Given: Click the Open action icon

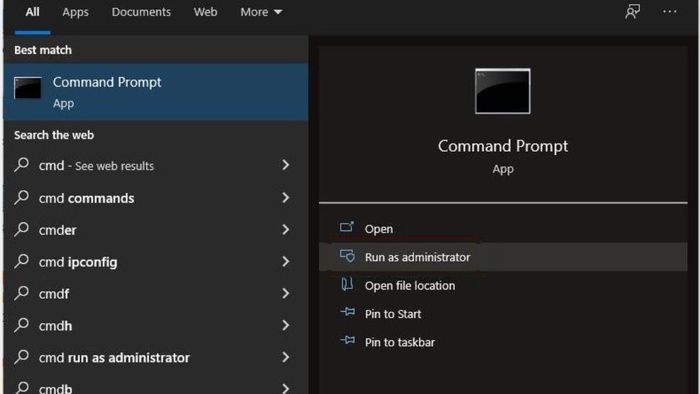Looking at the screenshot, I should pos(347,227).
